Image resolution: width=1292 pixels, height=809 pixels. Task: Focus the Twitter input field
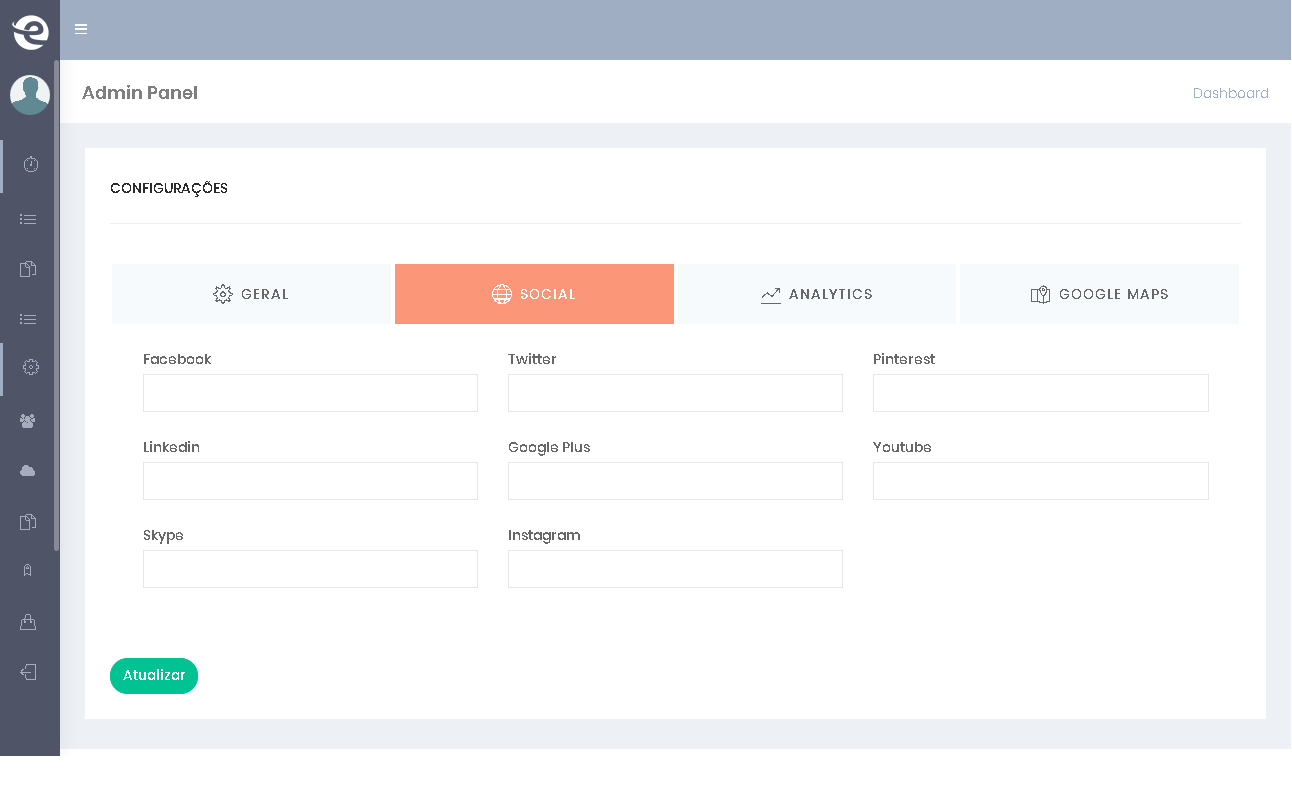[675, 393]
